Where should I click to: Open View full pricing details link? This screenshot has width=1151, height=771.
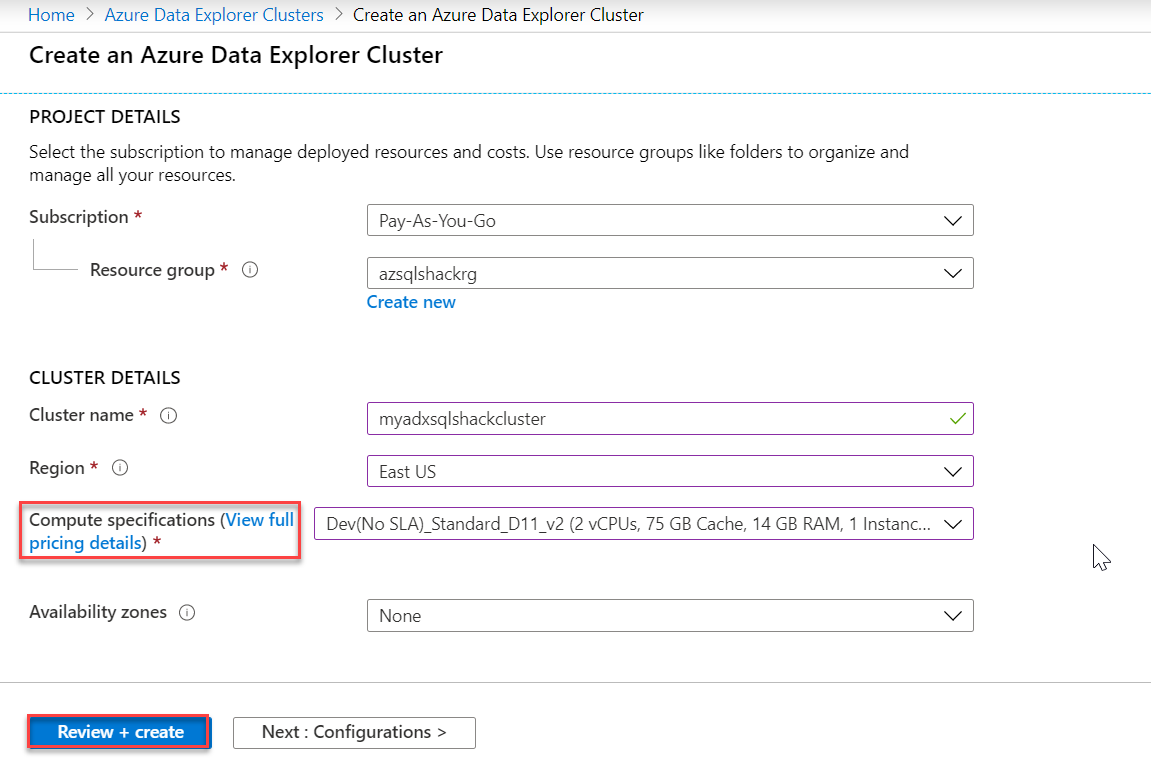coord(259,521)
